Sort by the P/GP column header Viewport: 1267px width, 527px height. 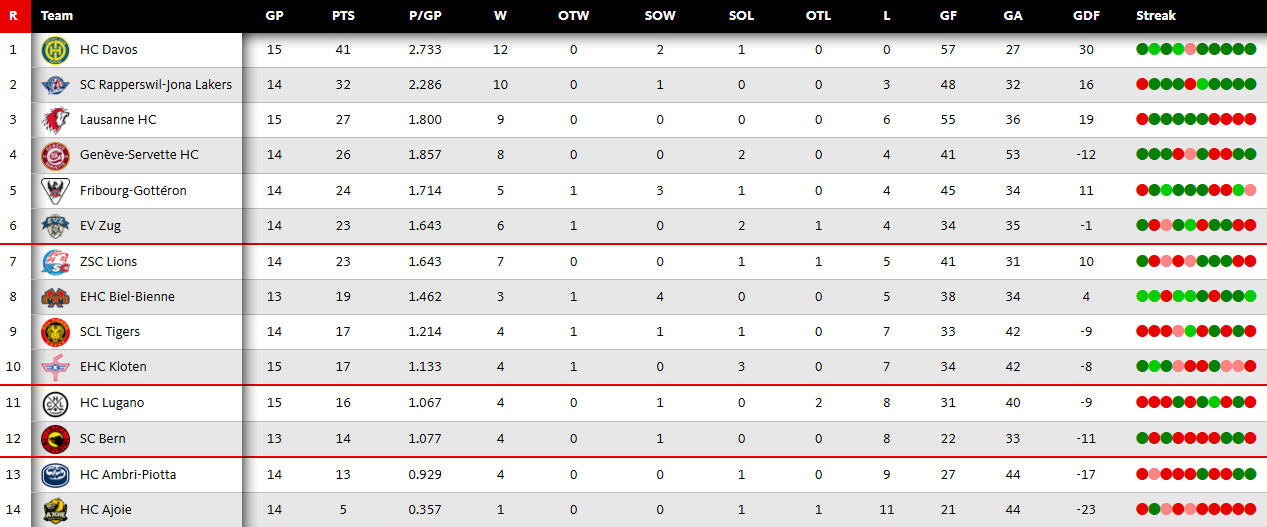tap(425, 16)
